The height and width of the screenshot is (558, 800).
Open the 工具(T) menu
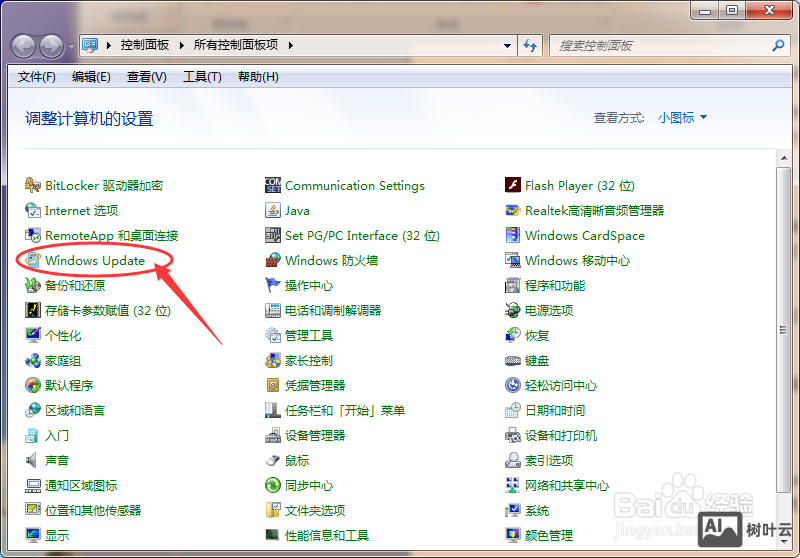203,77
